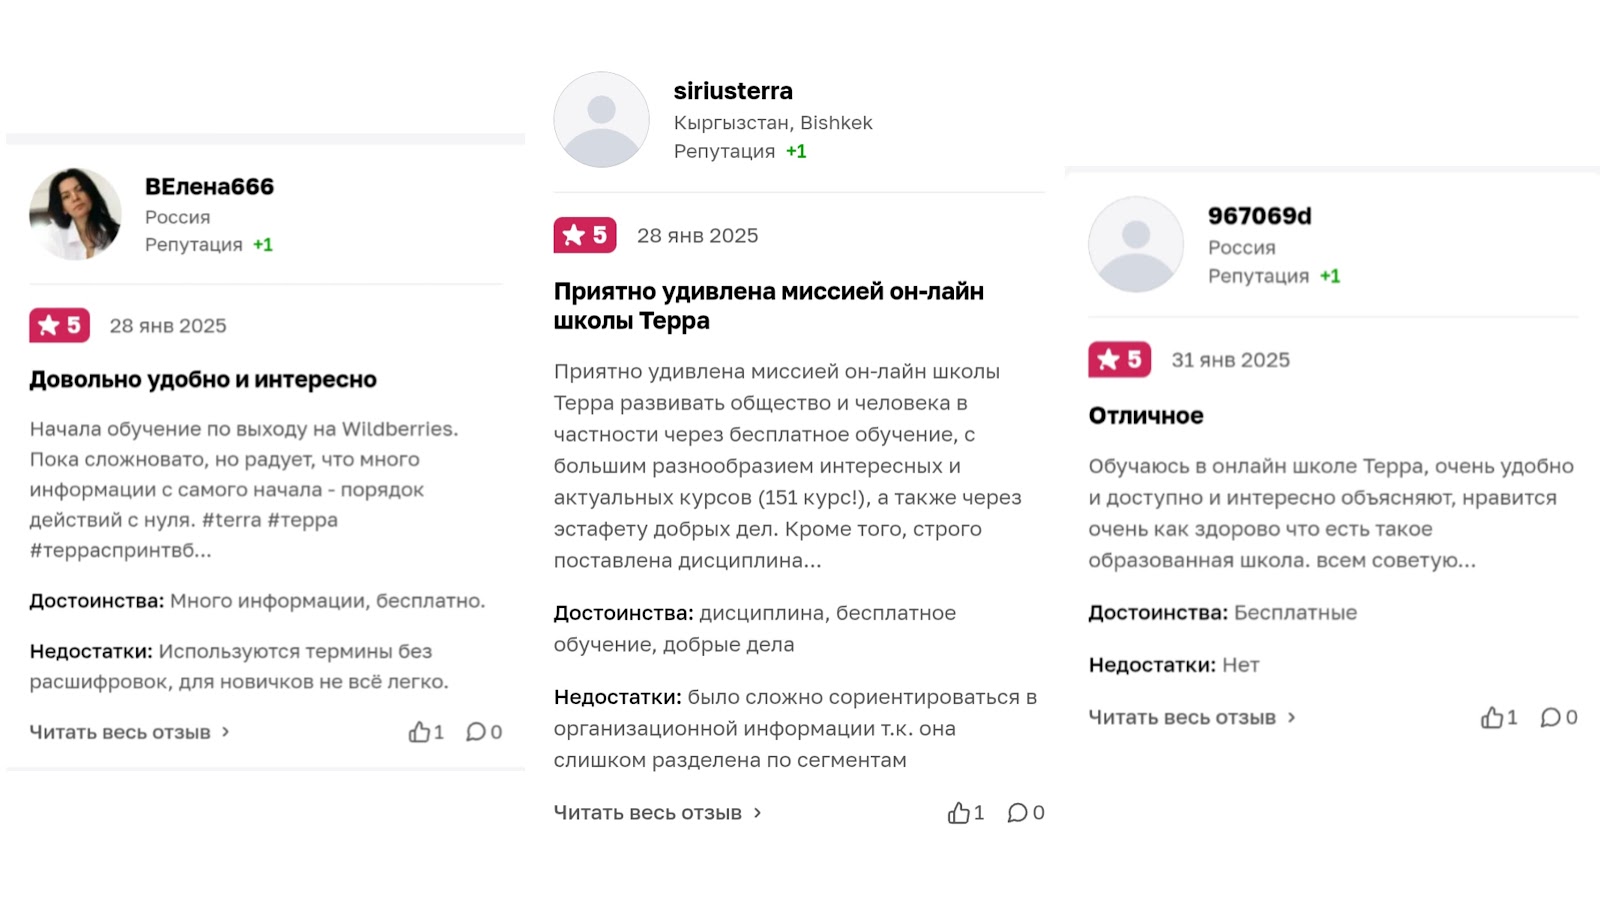Open review title 'Довольно удобно и интересно'
Image resolution: width=1600 pixels, height=900 pixels.
203,380
